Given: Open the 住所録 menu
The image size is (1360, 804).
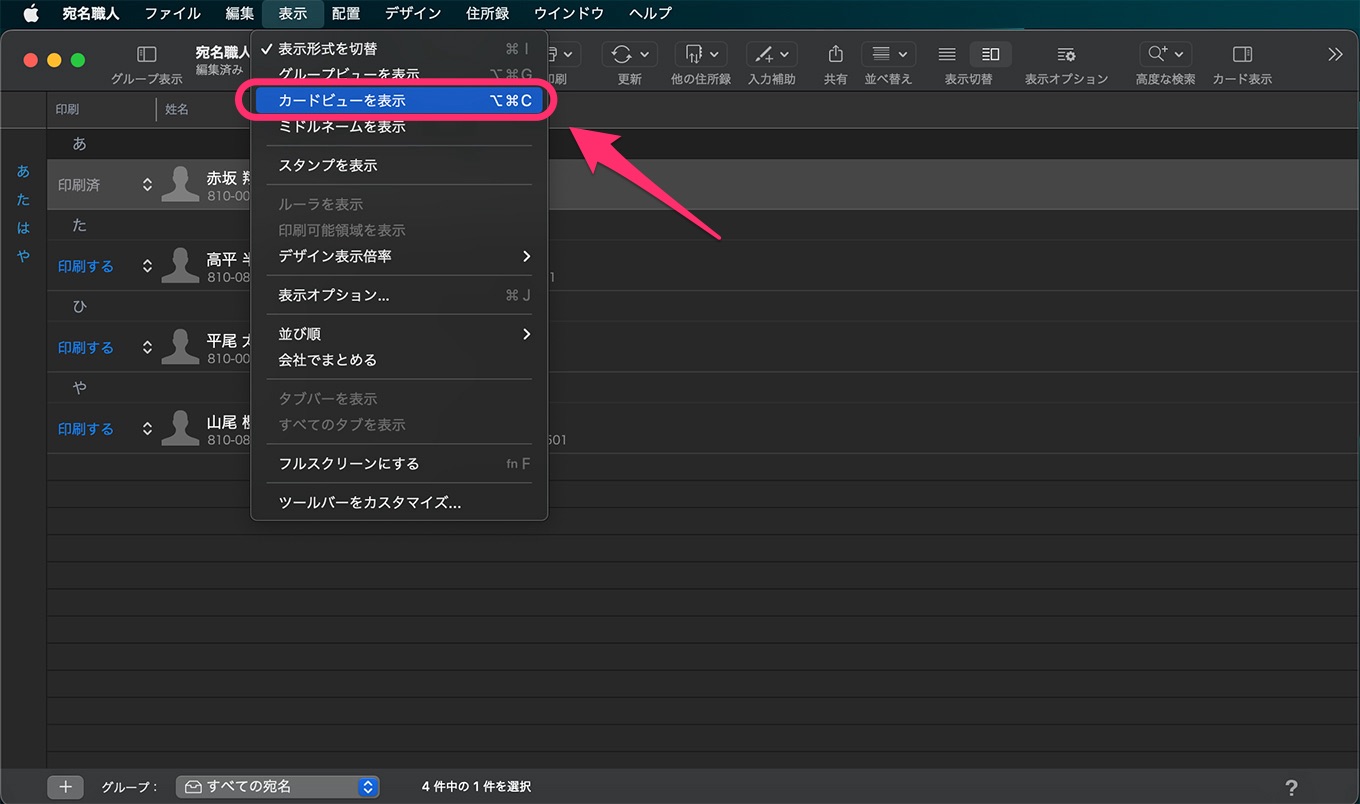Looking at the screenshot, I should tap(488, 13).
